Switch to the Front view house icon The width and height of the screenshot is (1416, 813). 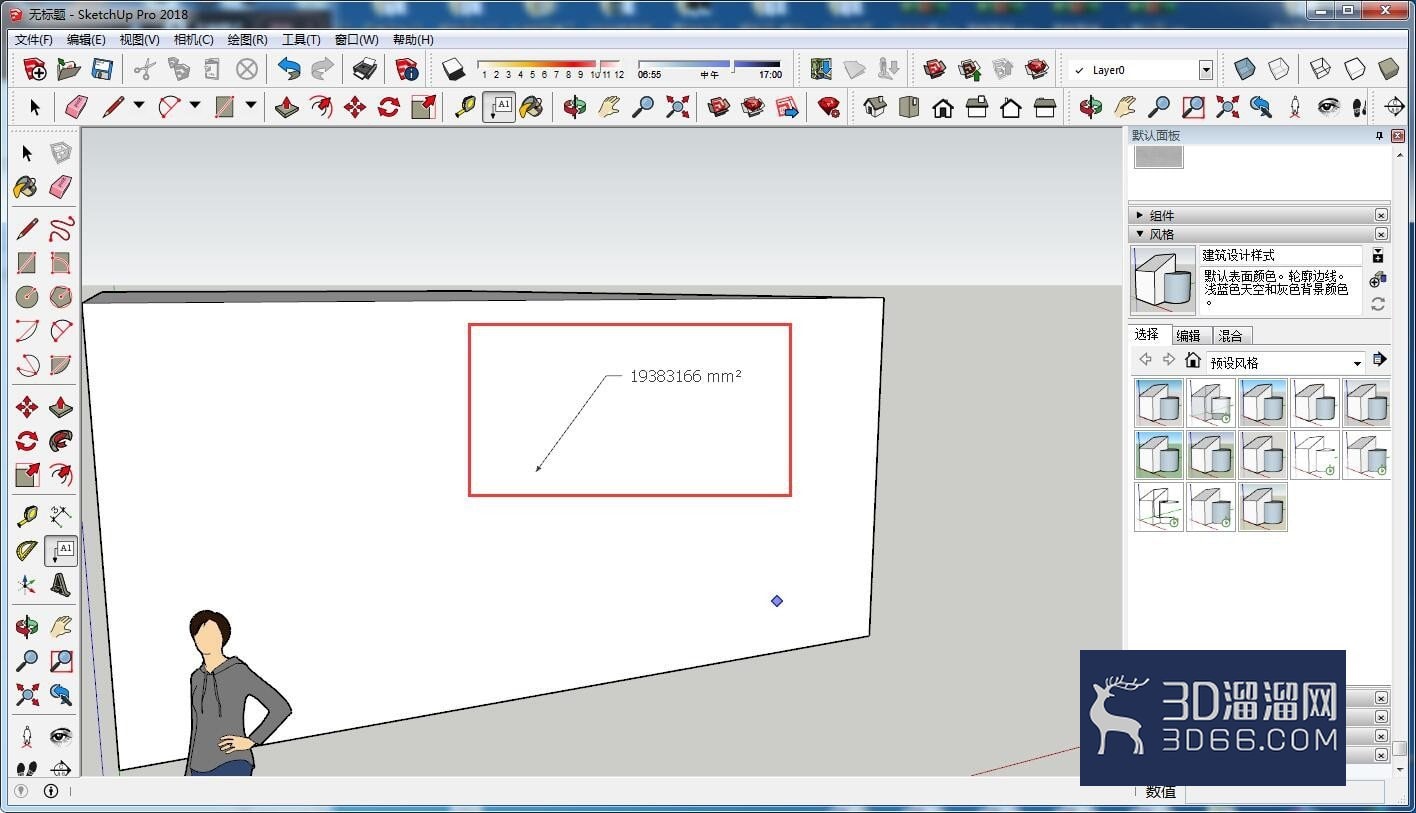943,107
